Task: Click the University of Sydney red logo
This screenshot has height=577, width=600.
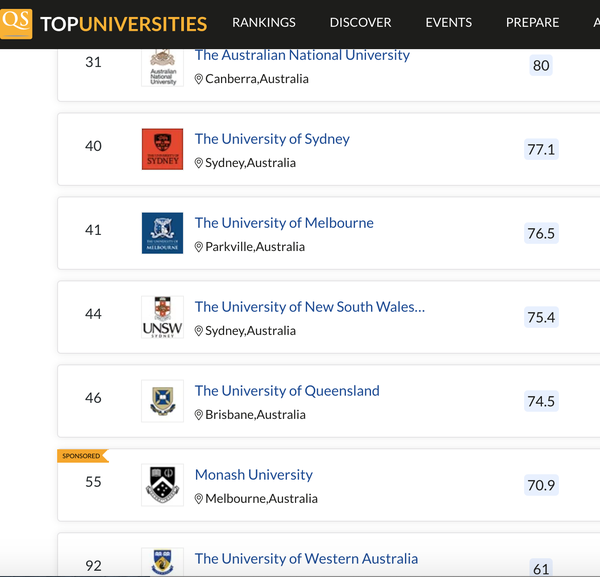Action: click(x=163, y=149)
